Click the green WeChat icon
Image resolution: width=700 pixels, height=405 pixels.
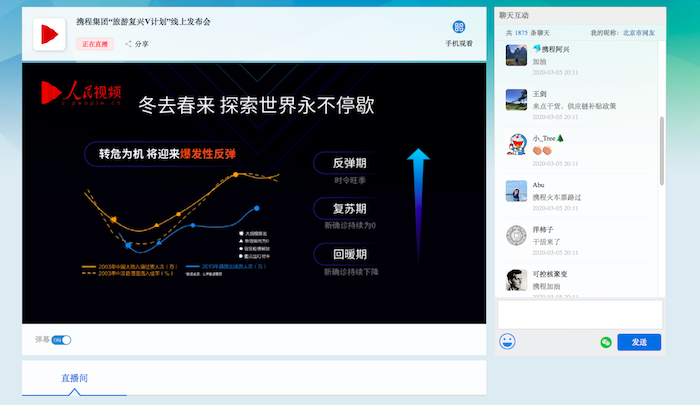[x=606, y=342]
